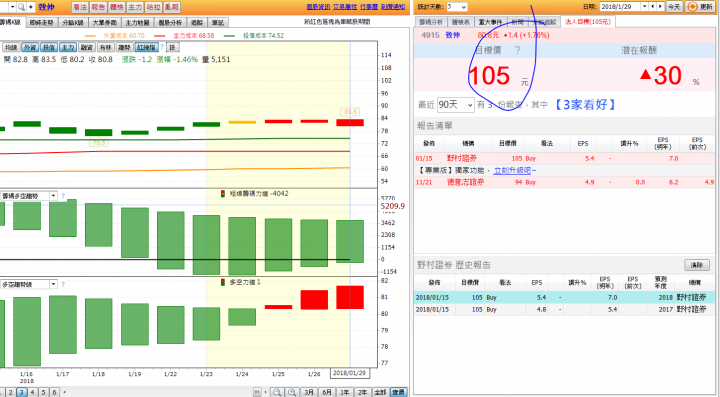Viewport: 720px width, 397px height.
Task: Go to next date arrow
Action: tap(660, 7)
